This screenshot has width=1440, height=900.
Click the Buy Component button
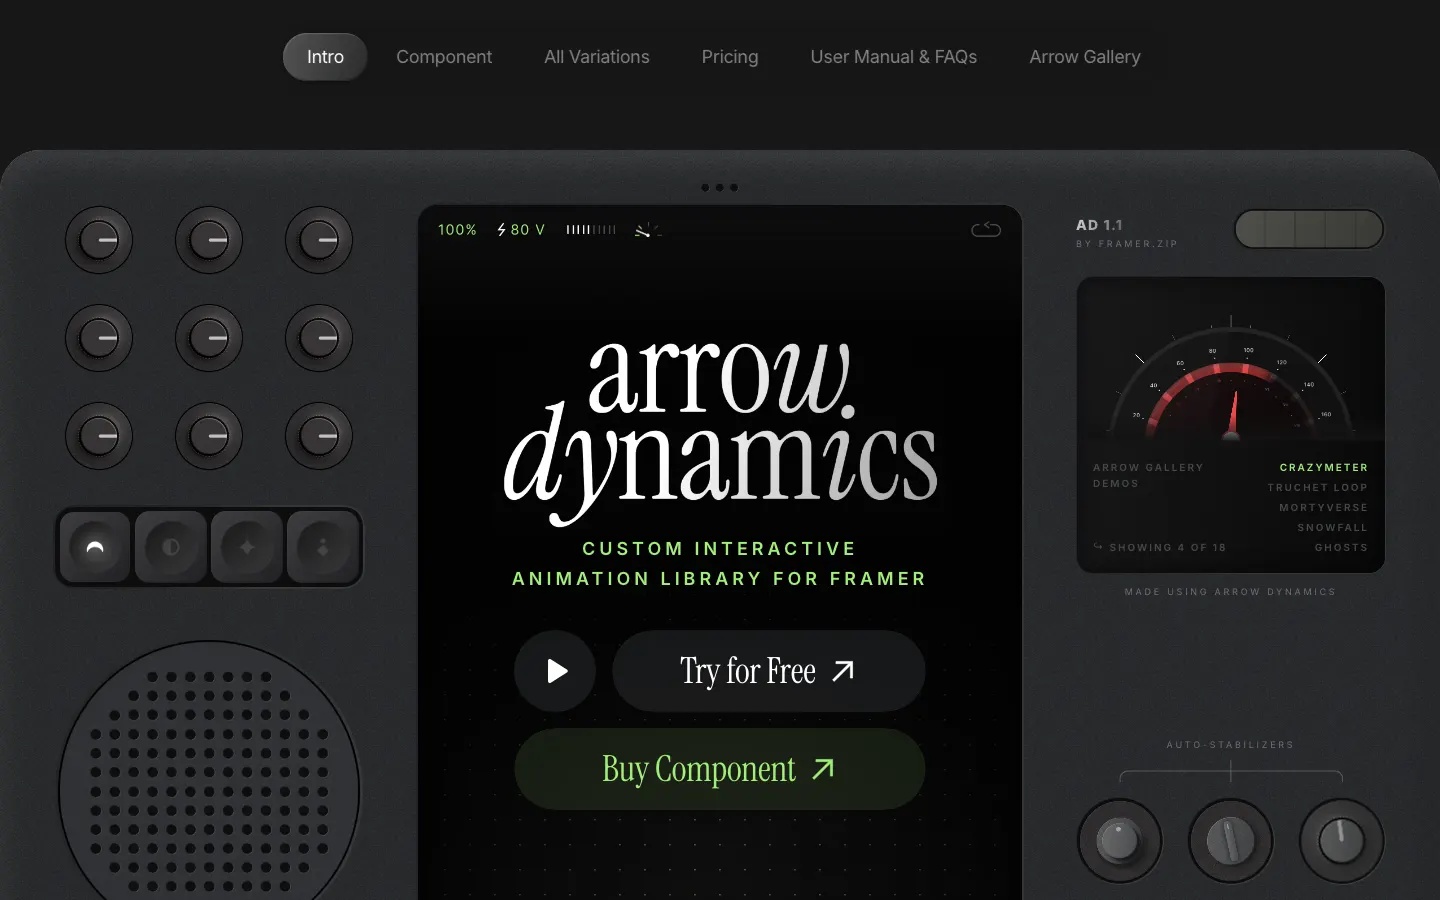pyautogui.click(x=719, y=769)
